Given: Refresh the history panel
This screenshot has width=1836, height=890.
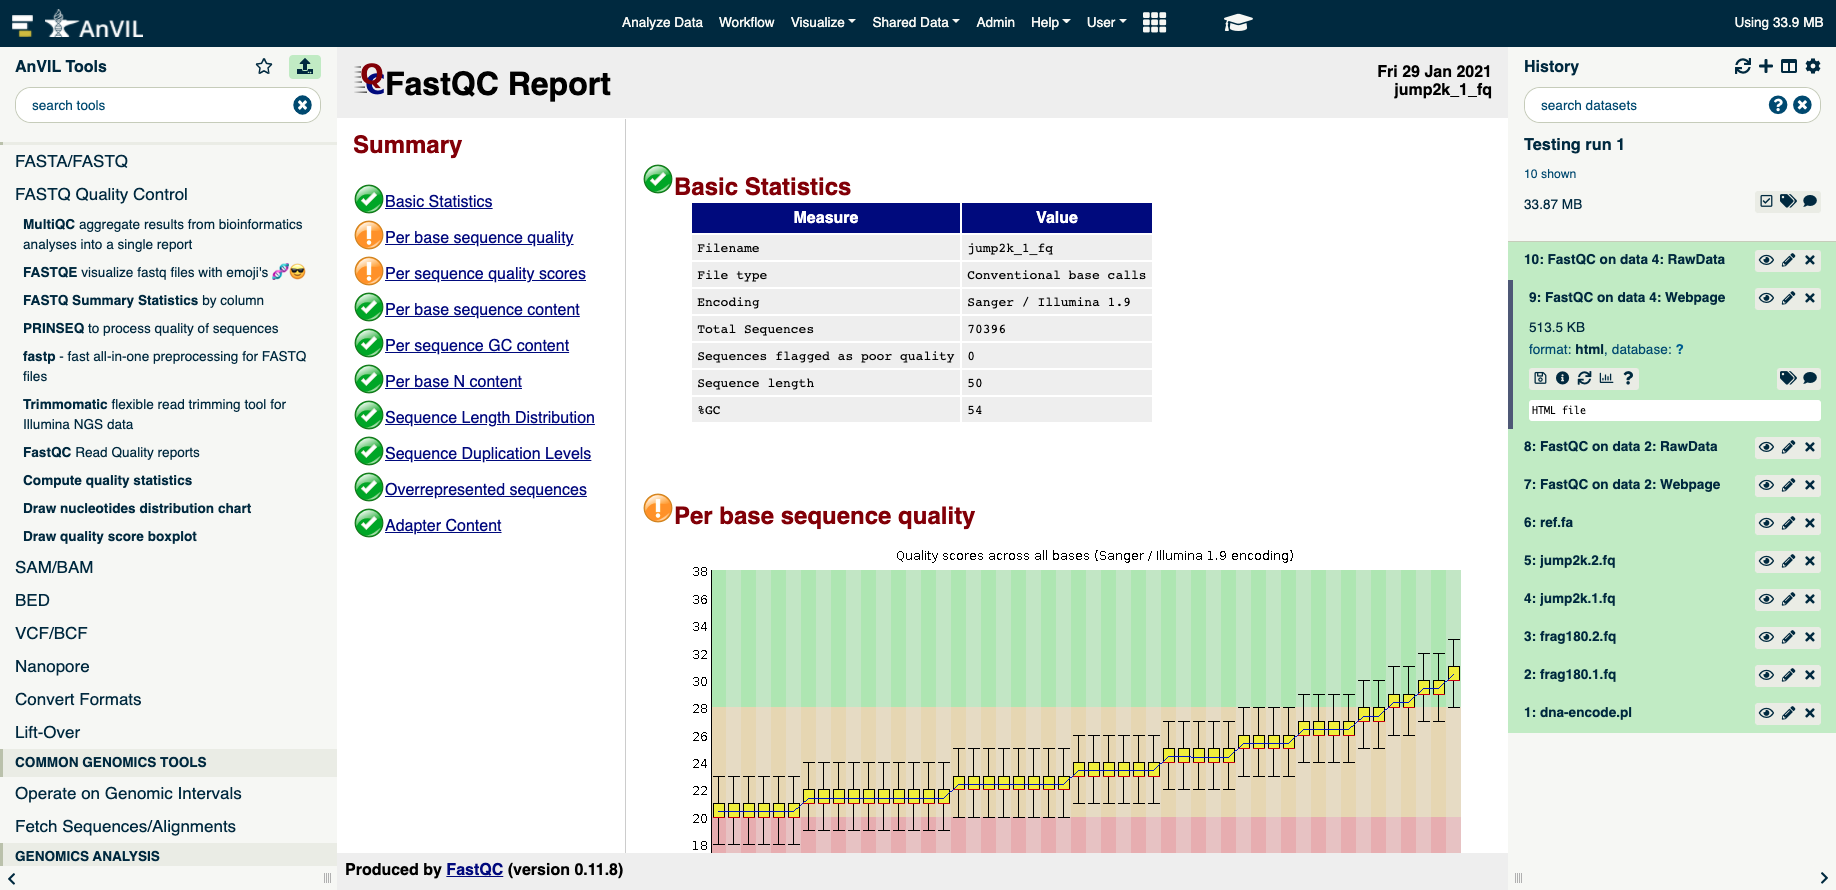Looking at the screenshot, I should coord(1743,66).
